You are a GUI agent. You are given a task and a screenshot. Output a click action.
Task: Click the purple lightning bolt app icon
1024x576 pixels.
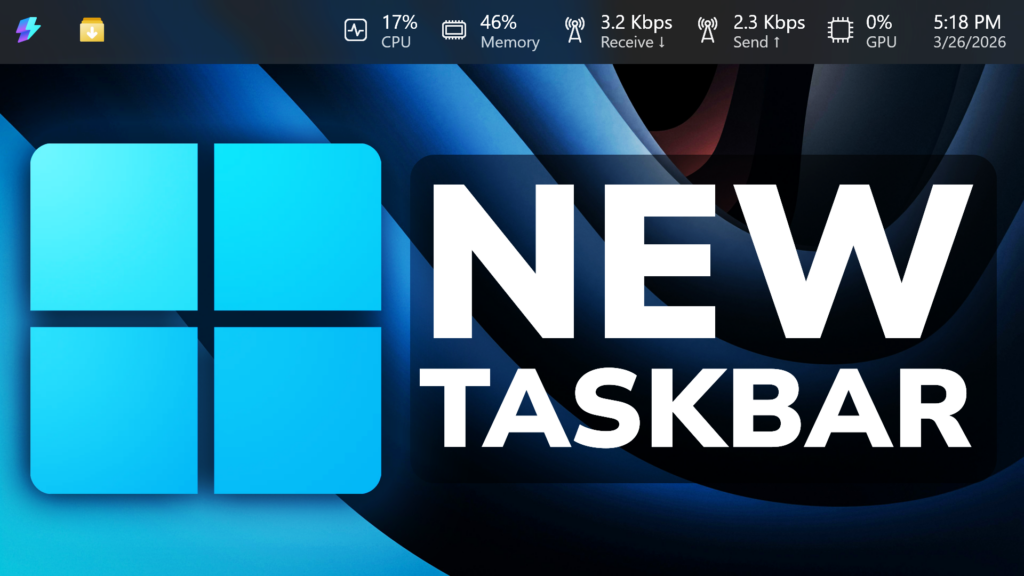tap(28, 31)
